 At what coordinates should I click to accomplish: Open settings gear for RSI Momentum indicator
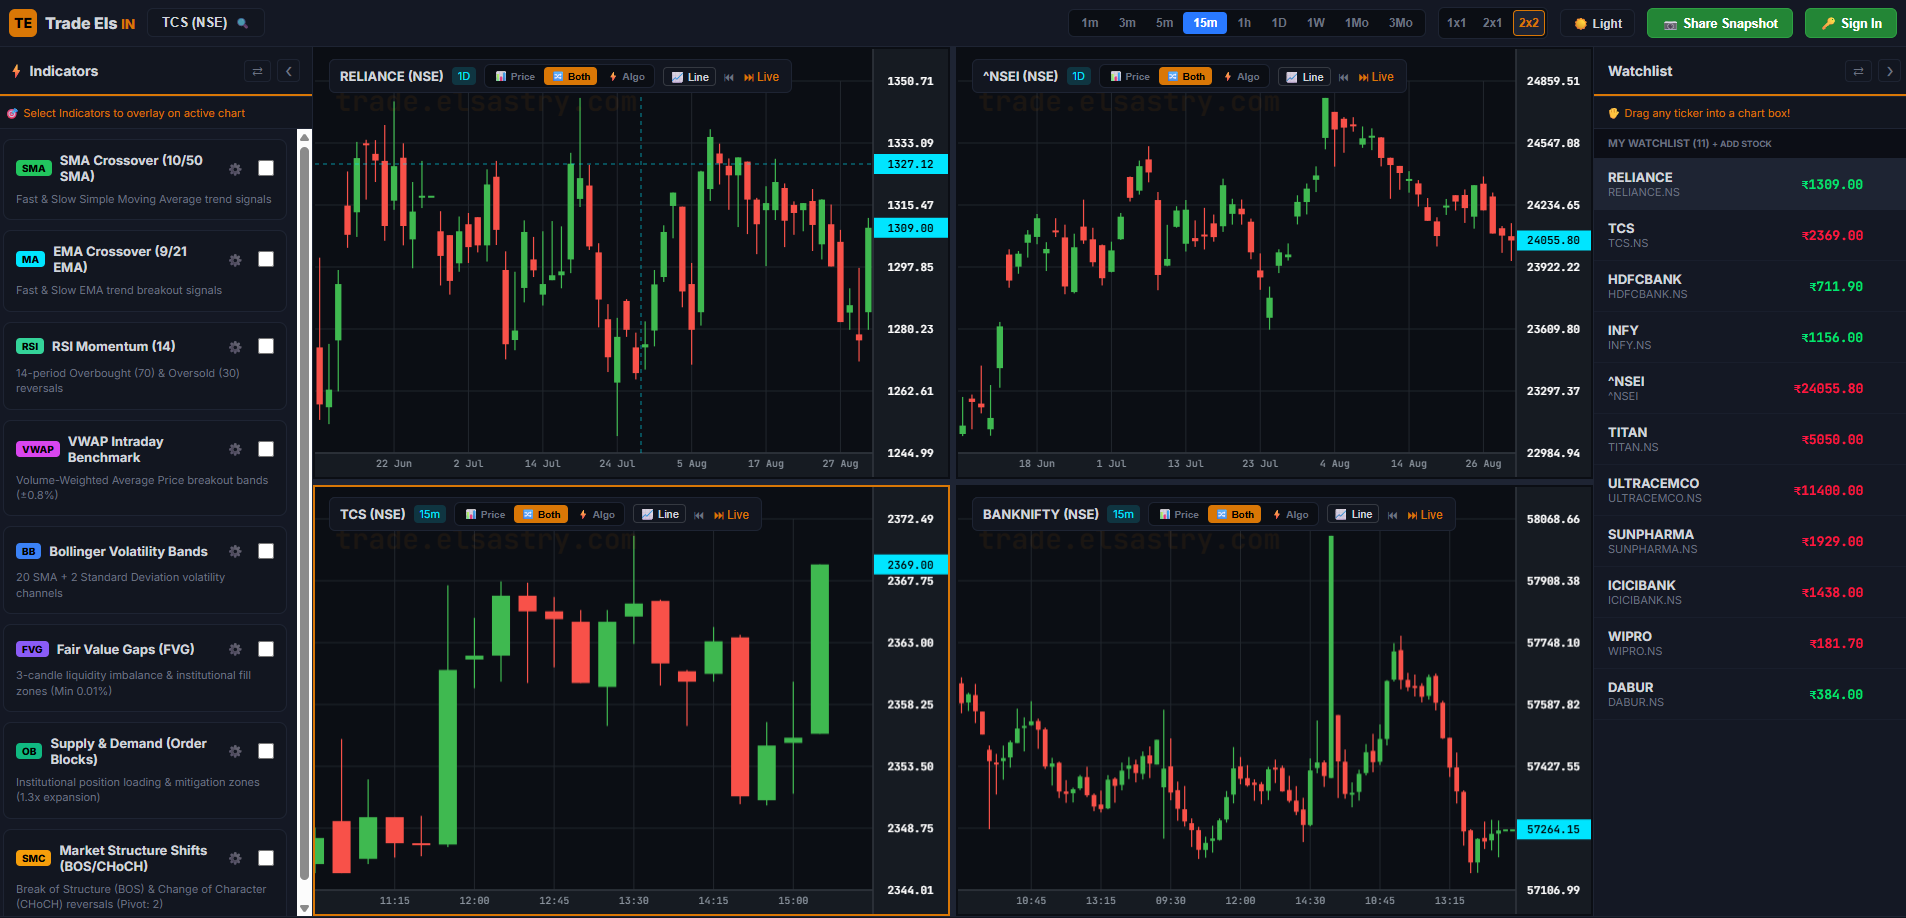click(235, 347)
